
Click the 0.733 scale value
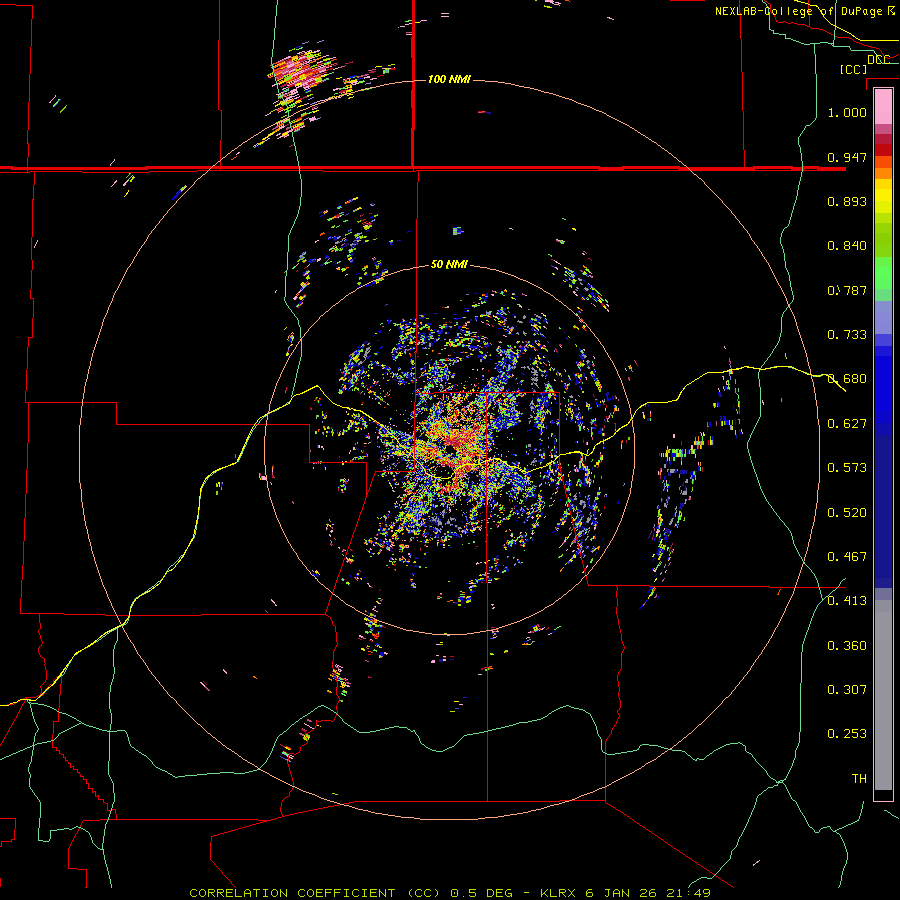coord(847,335)
